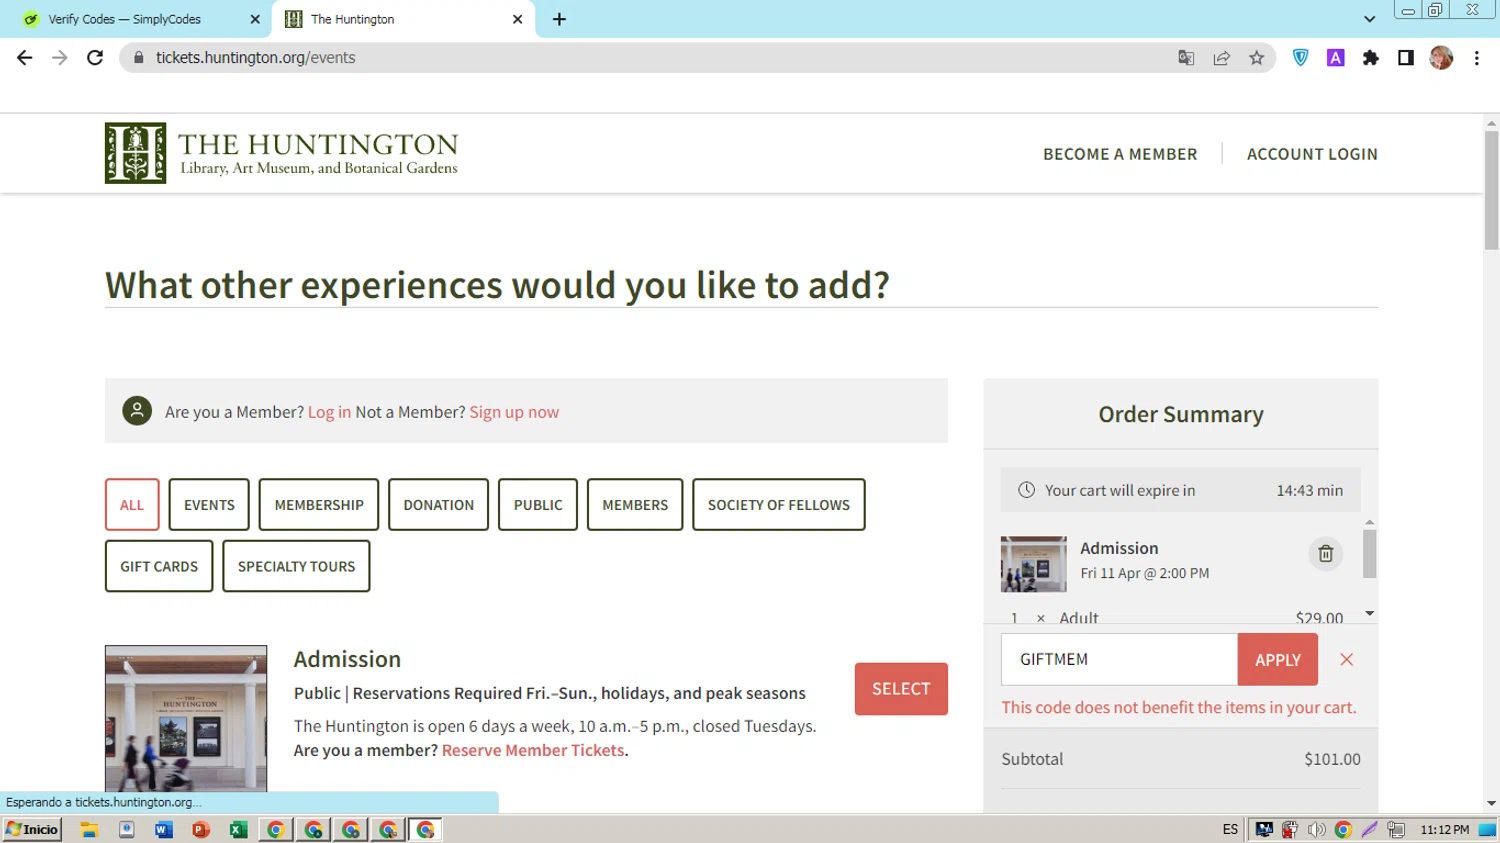Click the Huntington logo emblem

pos(135,153)
